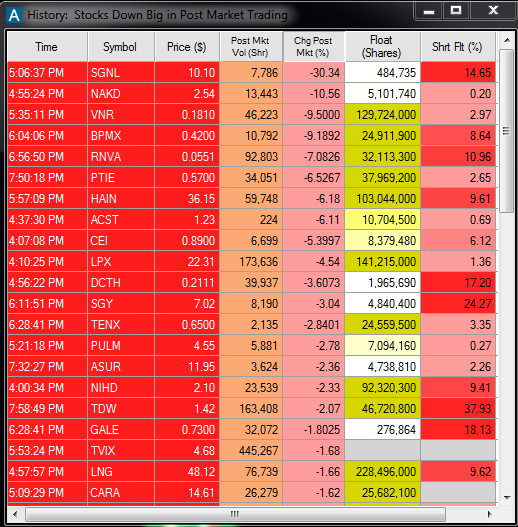Sort by Shrt Flt (%) column header
This screenshot has width=518, height=527.
point(458,47)
